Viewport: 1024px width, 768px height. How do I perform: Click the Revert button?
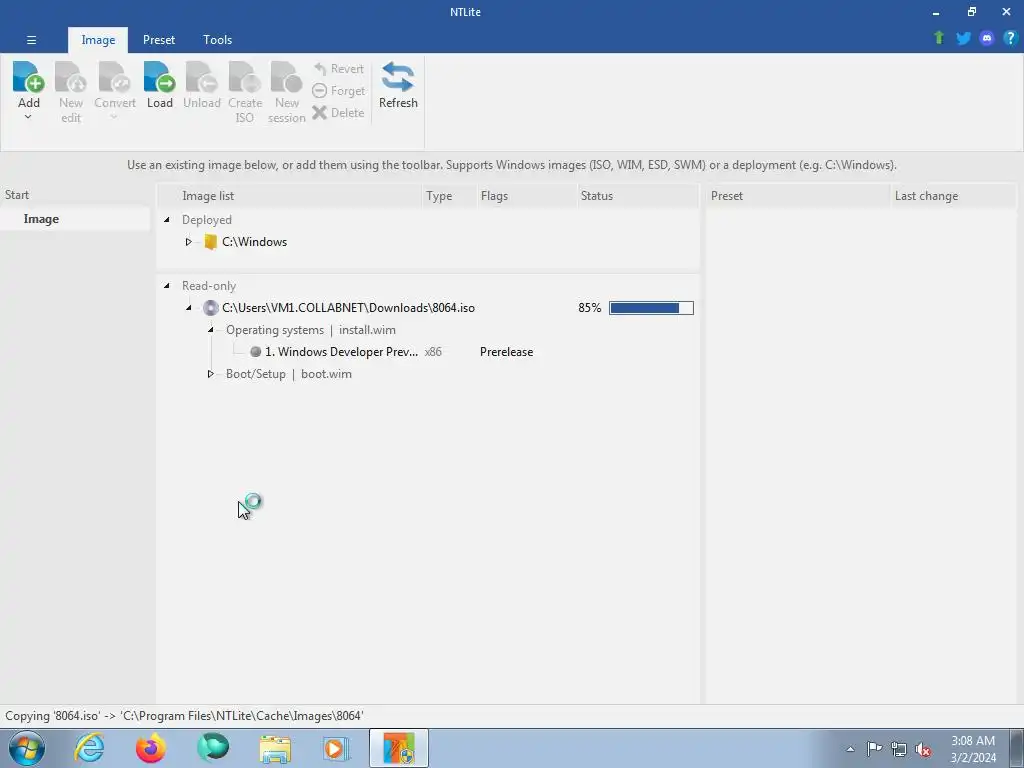click(x=338, y=69)
